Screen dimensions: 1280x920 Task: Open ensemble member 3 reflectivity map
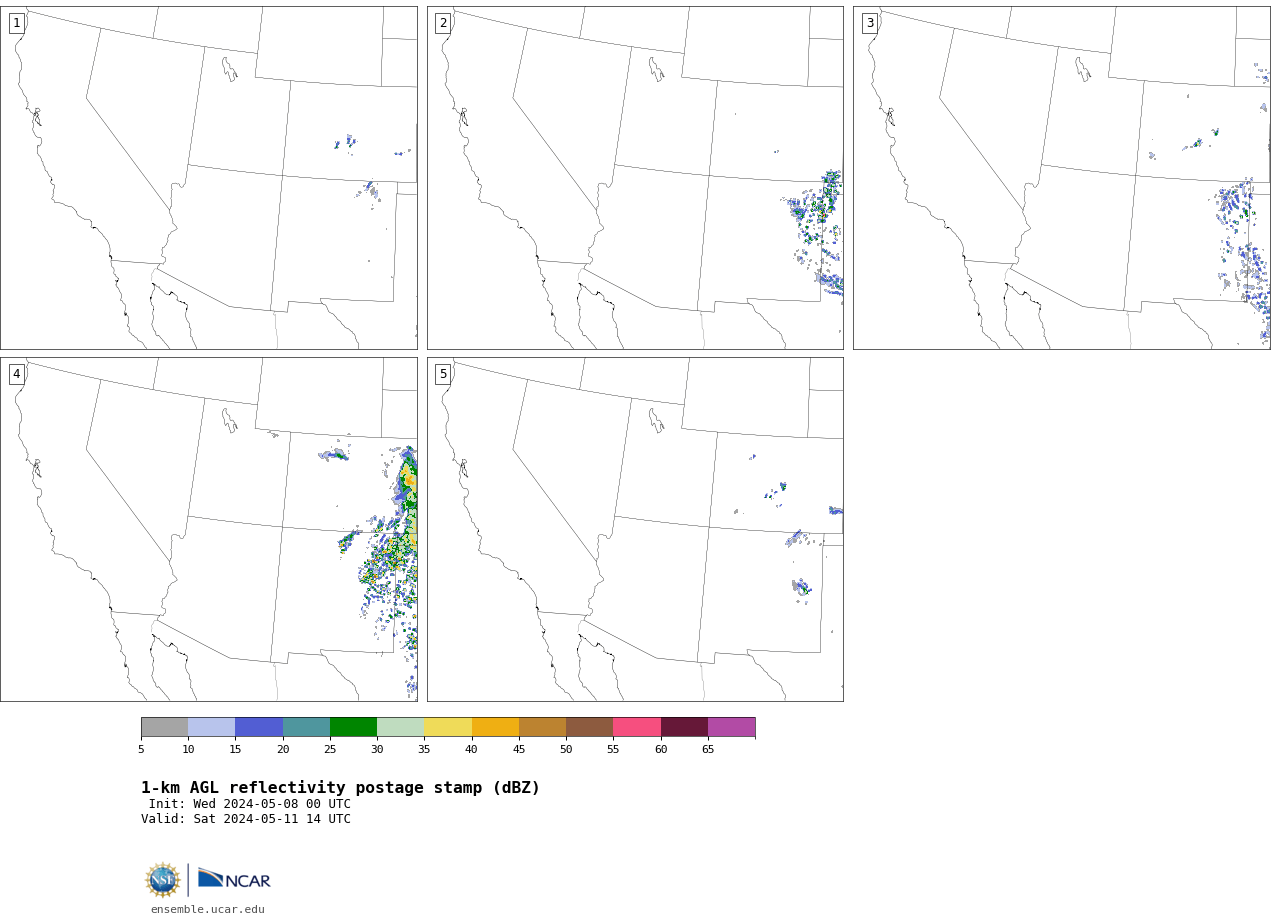tap(1062, 178)
